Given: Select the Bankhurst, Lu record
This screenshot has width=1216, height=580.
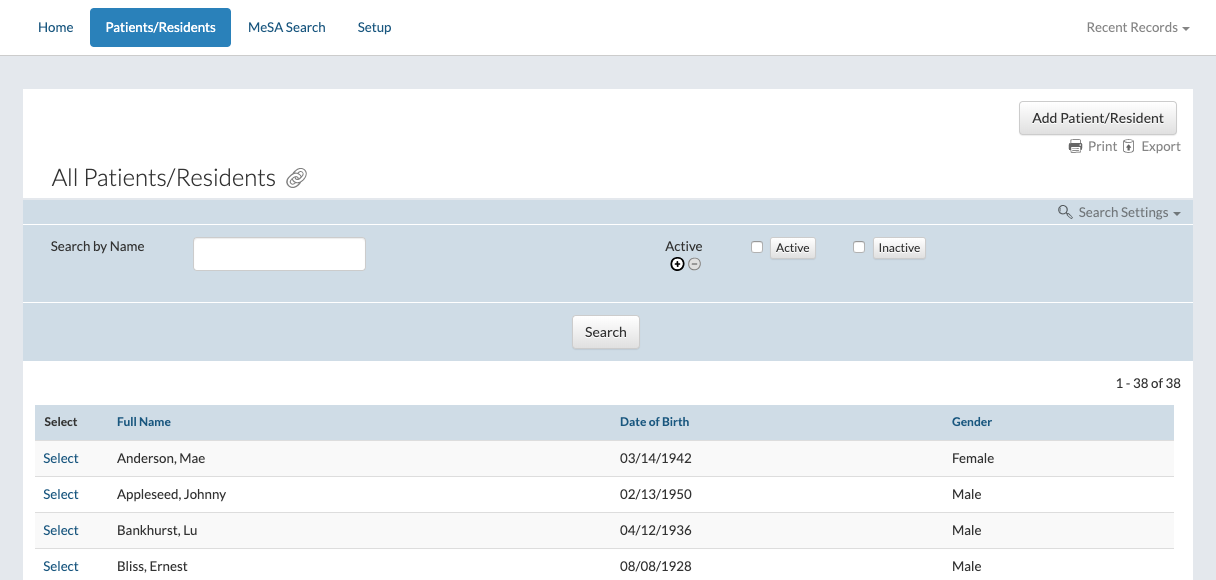Looking at the screenshot, I should tap(61, 530).
